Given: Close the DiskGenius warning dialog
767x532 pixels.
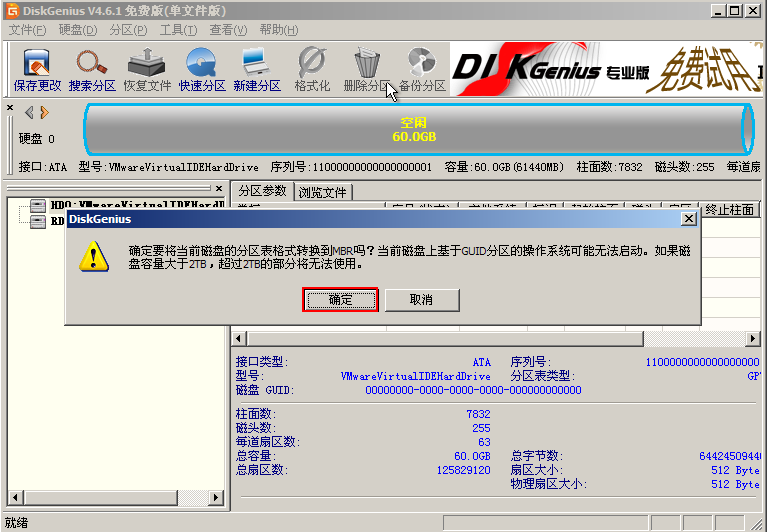Looking at the screenshot, I should point(689,219).
